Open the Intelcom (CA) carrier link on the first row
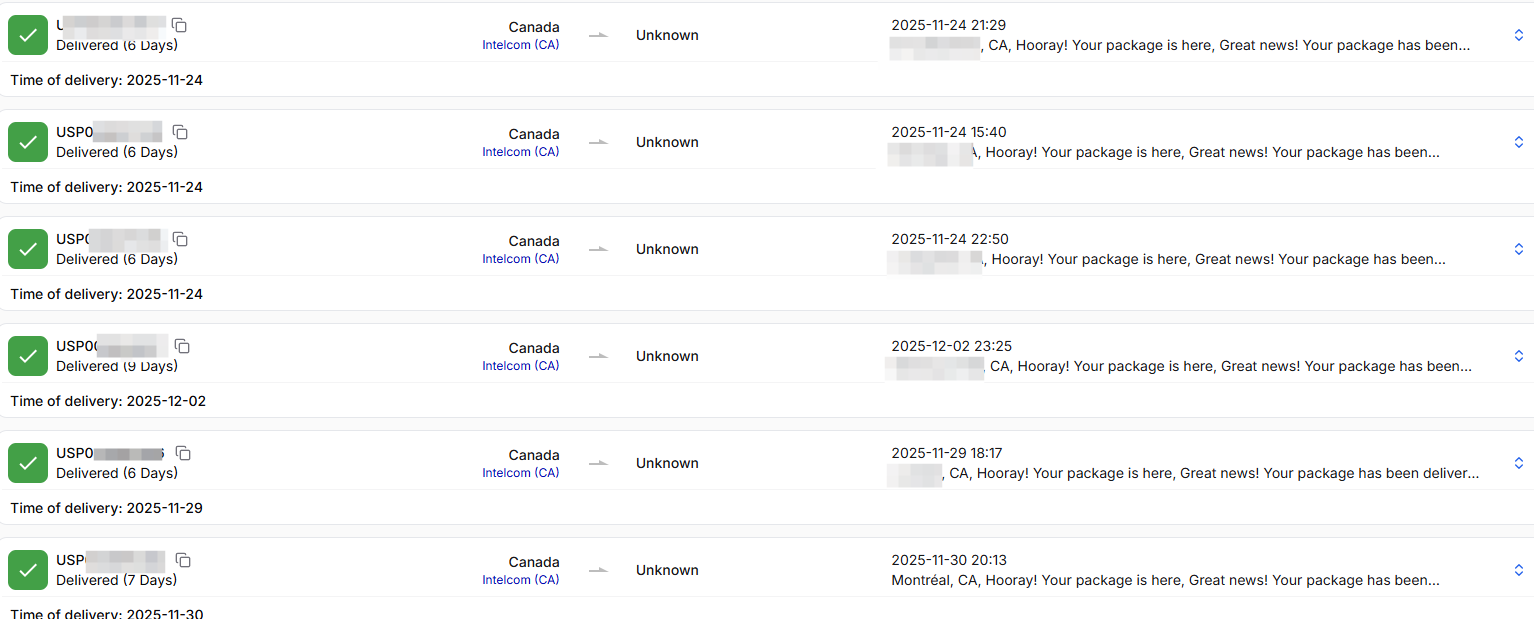 [x=521, y=44]
